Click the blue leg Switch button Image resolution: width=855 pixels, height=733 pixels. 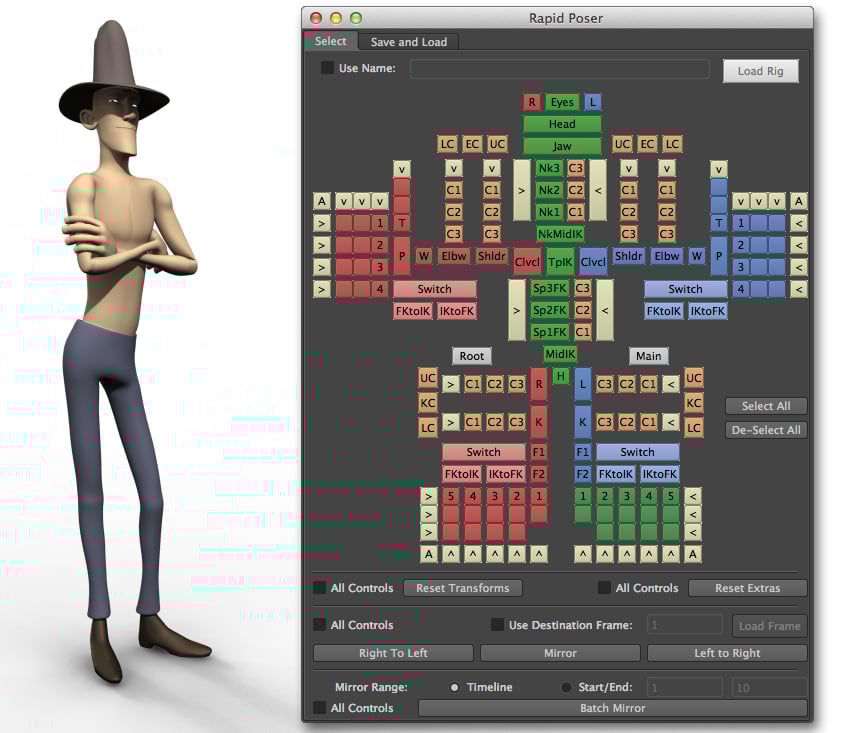pyautogui.click(x=637, y=452)
